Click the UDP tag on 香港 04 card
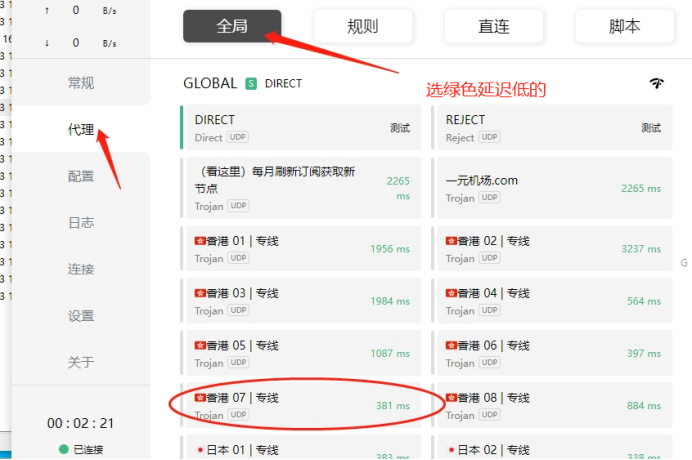Screen dimensions: 692x460 point(489,310)
